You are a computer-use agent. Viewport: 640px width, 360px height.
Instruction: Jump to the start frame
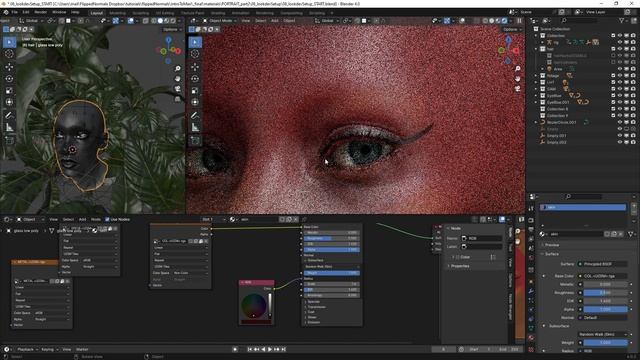[250, 349]
